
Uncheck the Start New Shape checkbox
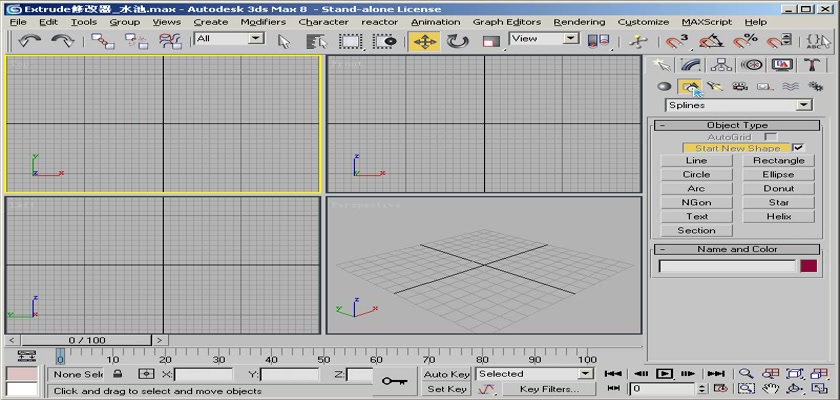tap(799, 148)
